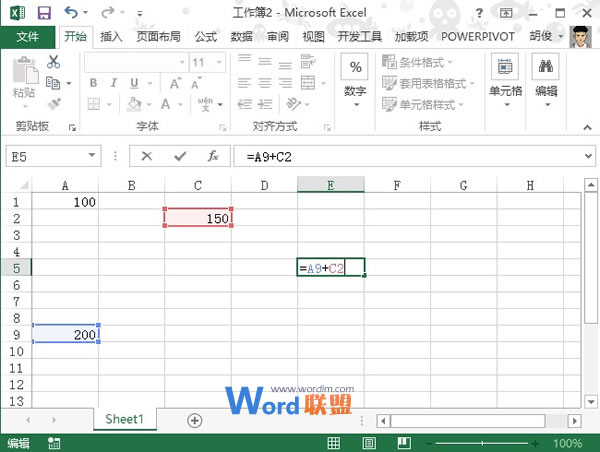Click the Paste clipboard icon
The width and height of the screenshot is (600, 452).
(x=25, y=70)
